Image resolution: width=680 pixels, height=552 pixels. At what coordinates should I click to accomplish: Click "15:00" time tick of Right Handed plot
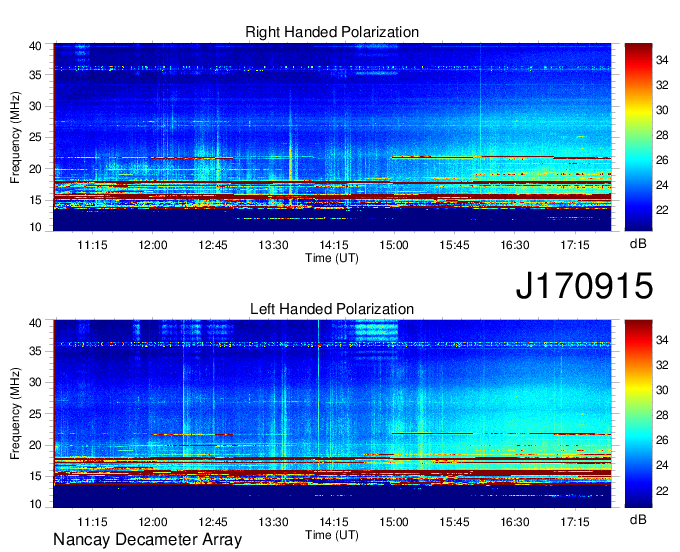(x=394, y=245)
